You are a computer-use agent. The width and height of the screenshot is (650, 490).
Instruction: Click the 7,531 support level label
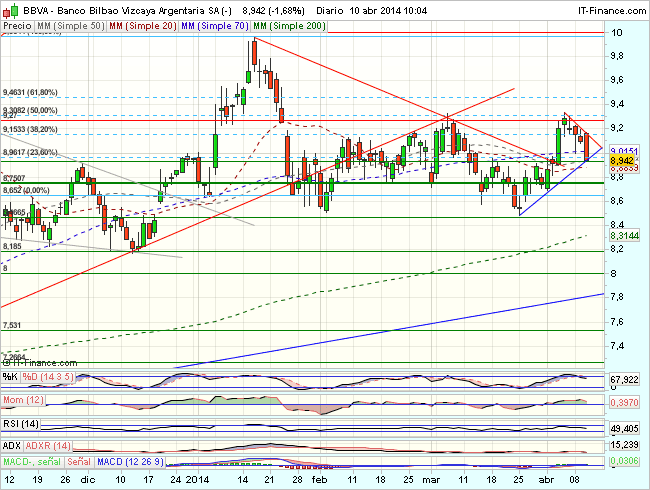tap(12, 325)
